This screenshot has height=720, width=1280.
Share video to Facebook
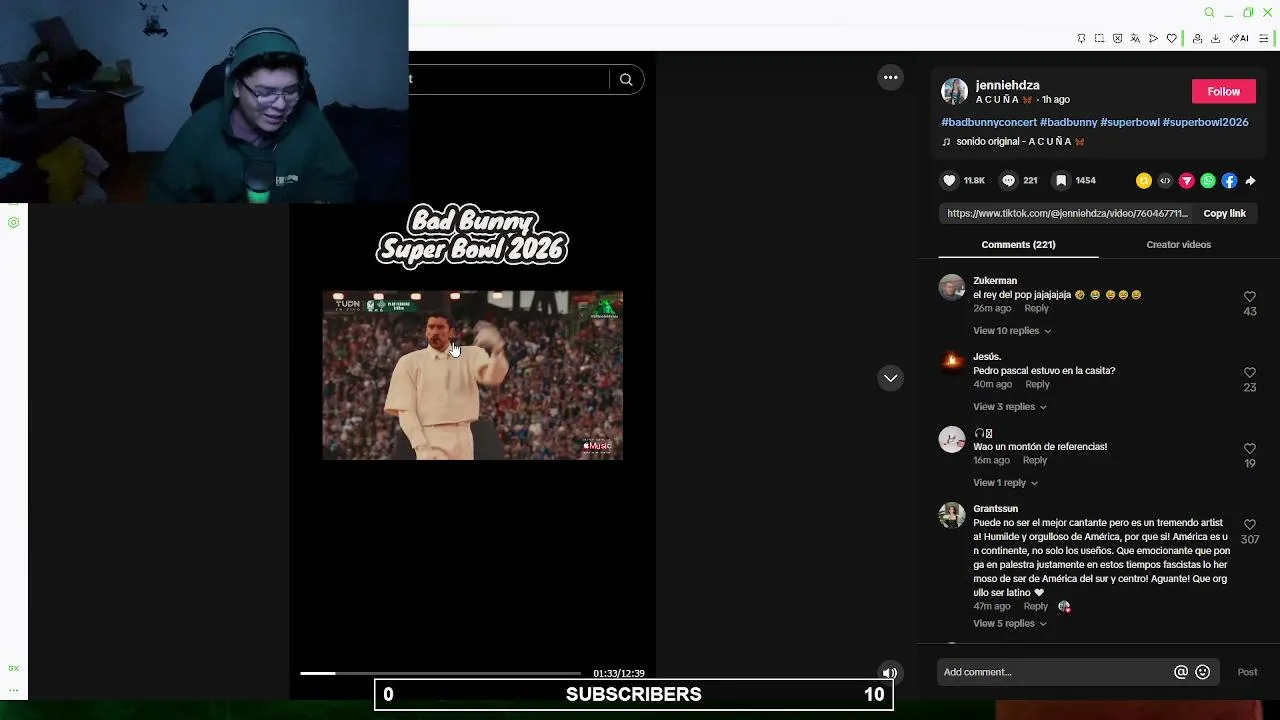tap(1229, 181)
